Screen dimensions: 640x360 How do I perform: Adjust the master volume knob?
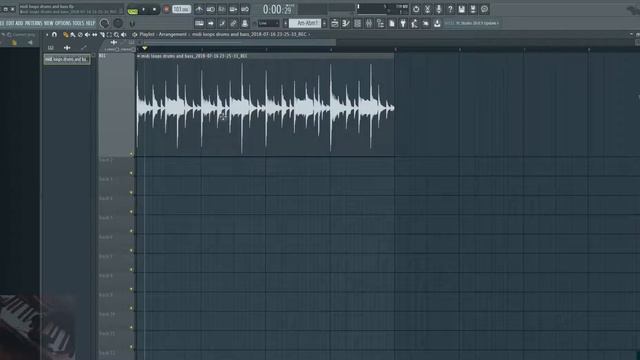(x=104, y=23)
